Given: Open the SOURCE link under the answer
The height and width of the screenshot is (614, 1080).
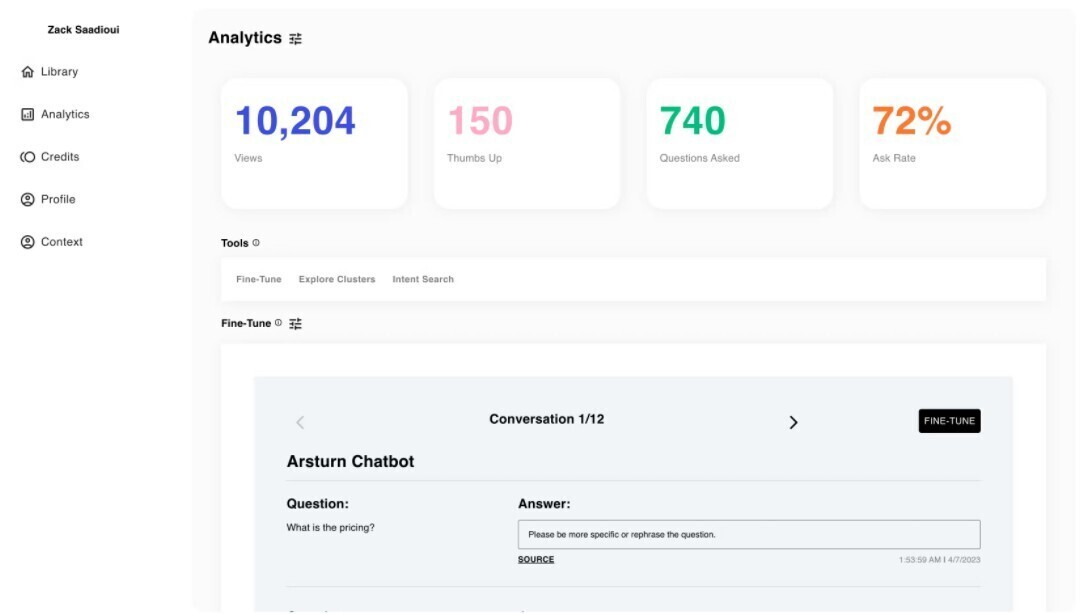Looking at the screenshot, I should 536,560.
